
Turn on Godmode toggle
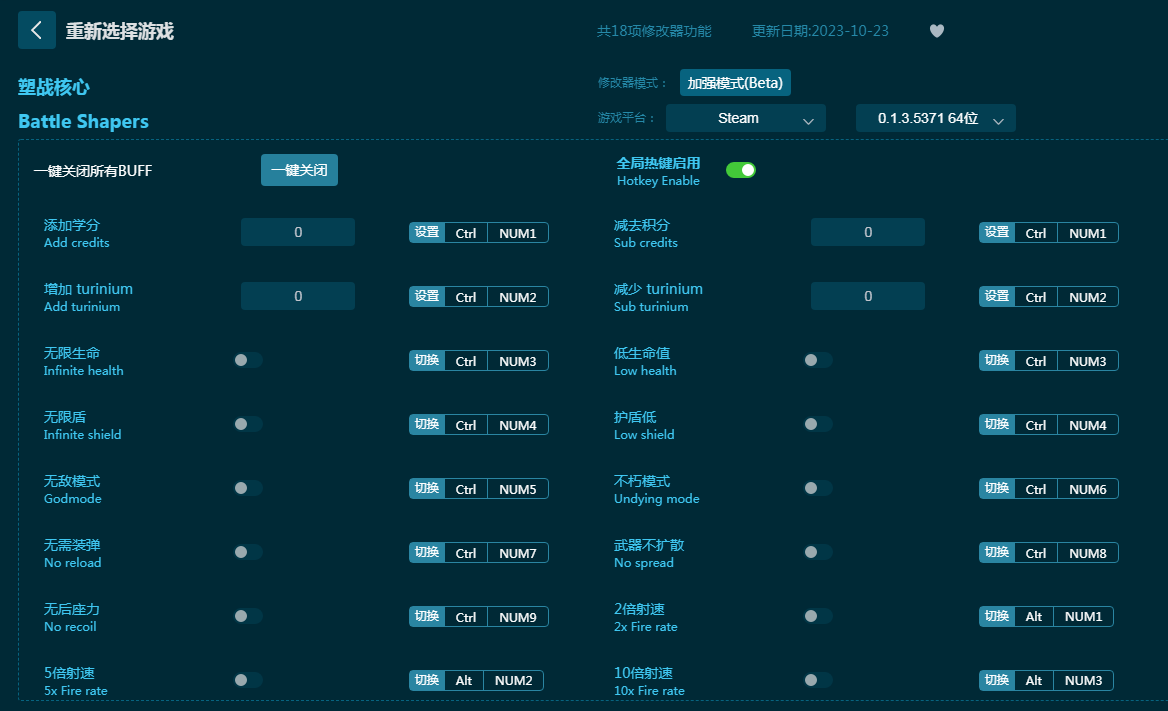(248, 488)
